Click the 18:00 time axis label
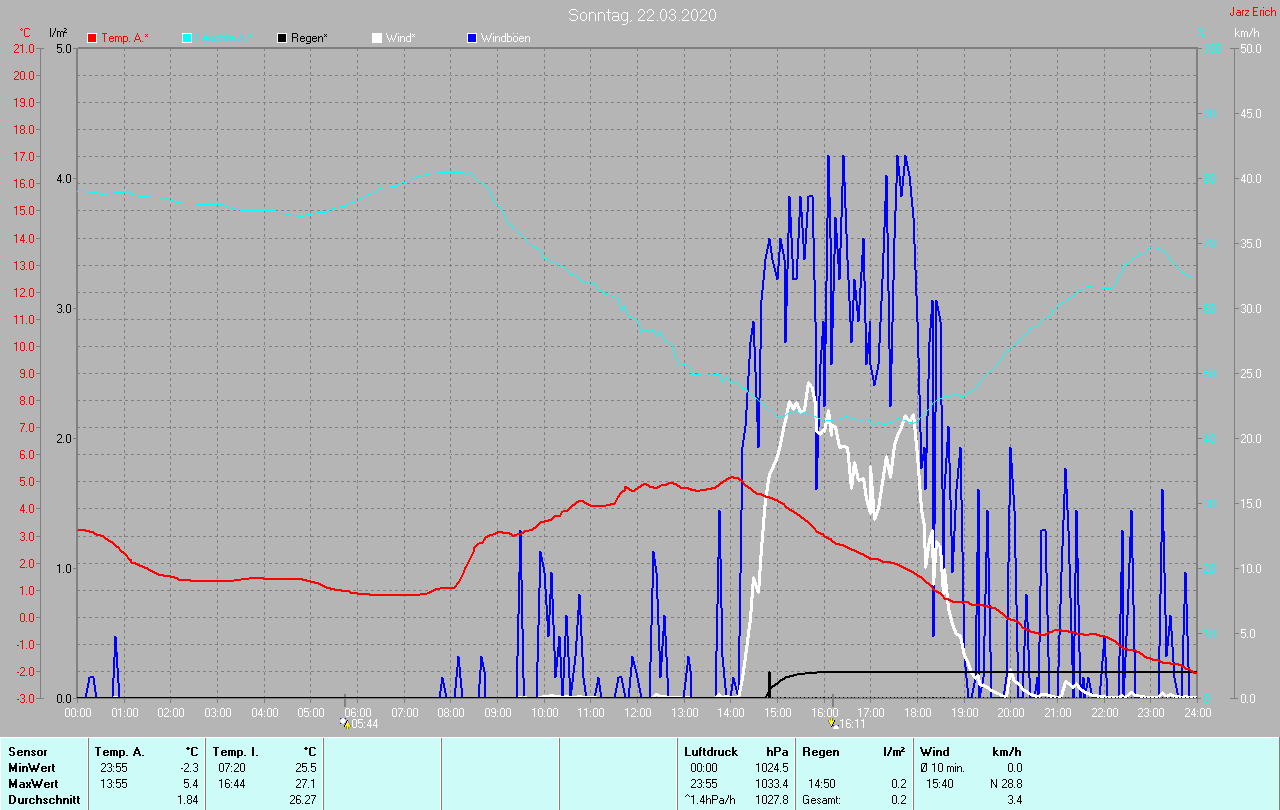The width and height of the screenshot is (1280, 810). click(x=918, y=712)
